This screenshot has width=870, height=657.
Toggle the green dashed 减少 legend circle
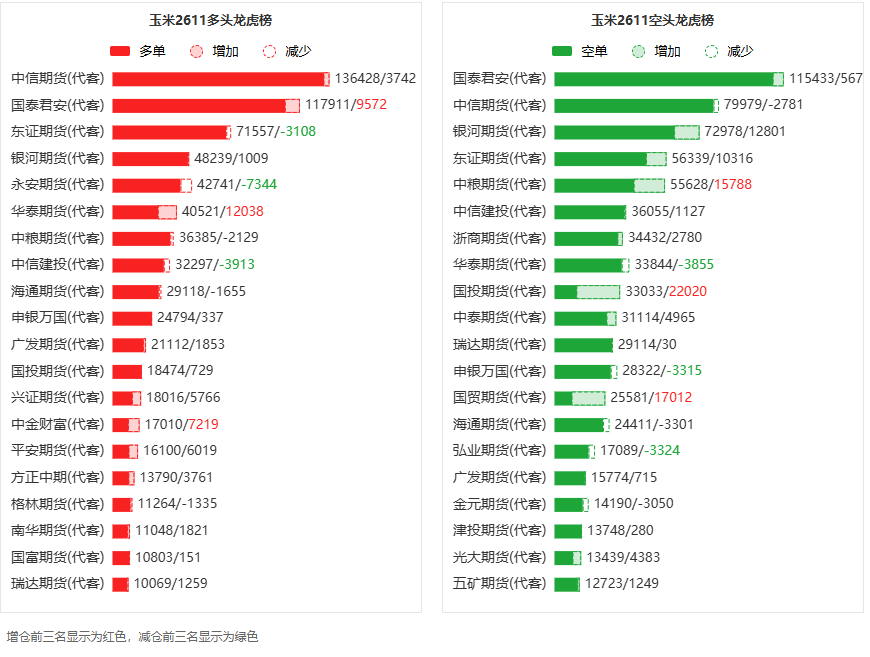(711, 52)
